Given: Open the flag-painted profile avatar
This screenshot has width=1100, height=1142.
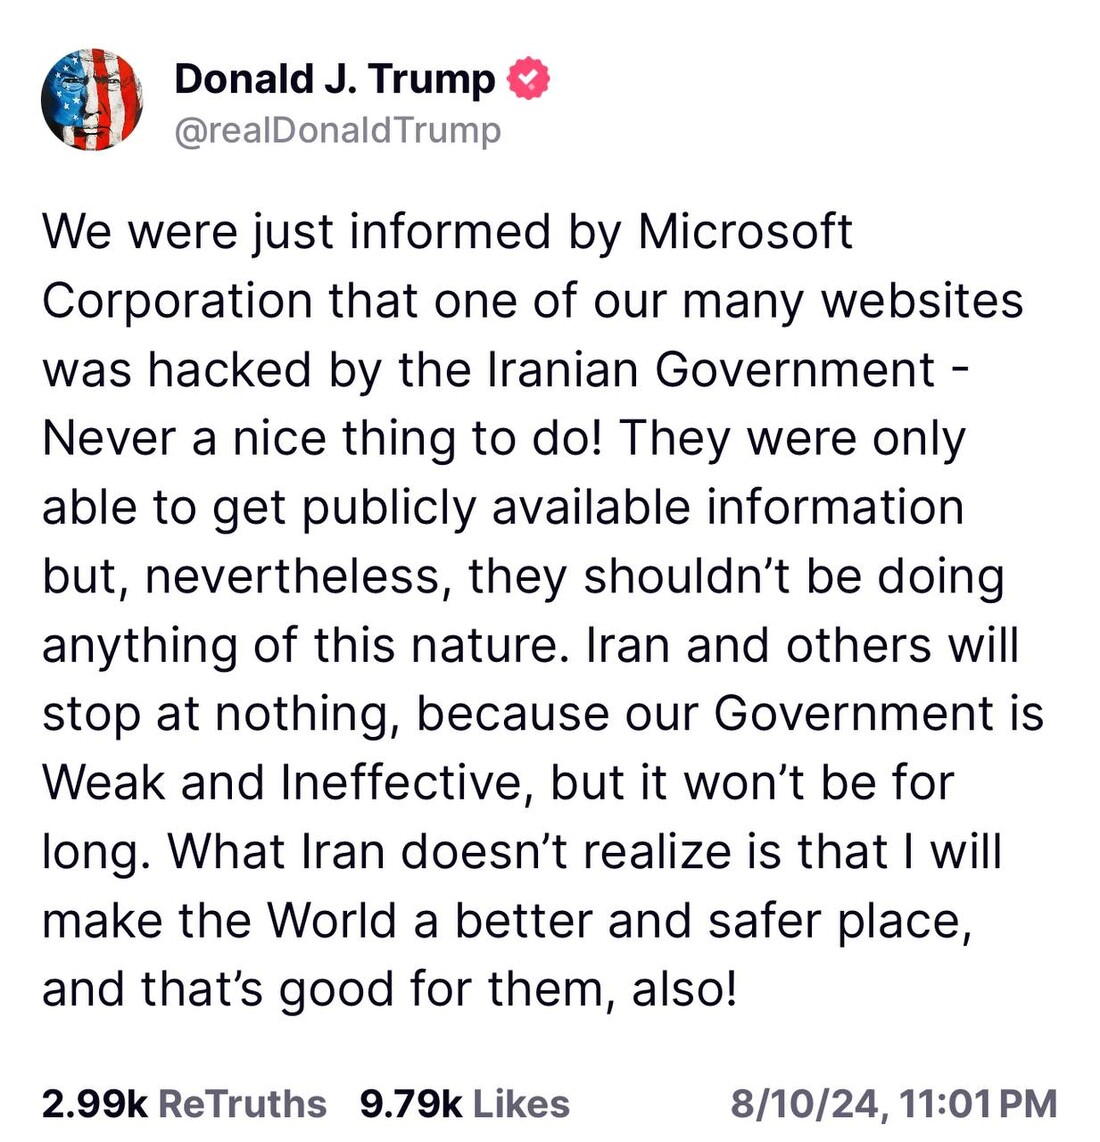Looking at the screenshot, I should (x=92, y=100).
